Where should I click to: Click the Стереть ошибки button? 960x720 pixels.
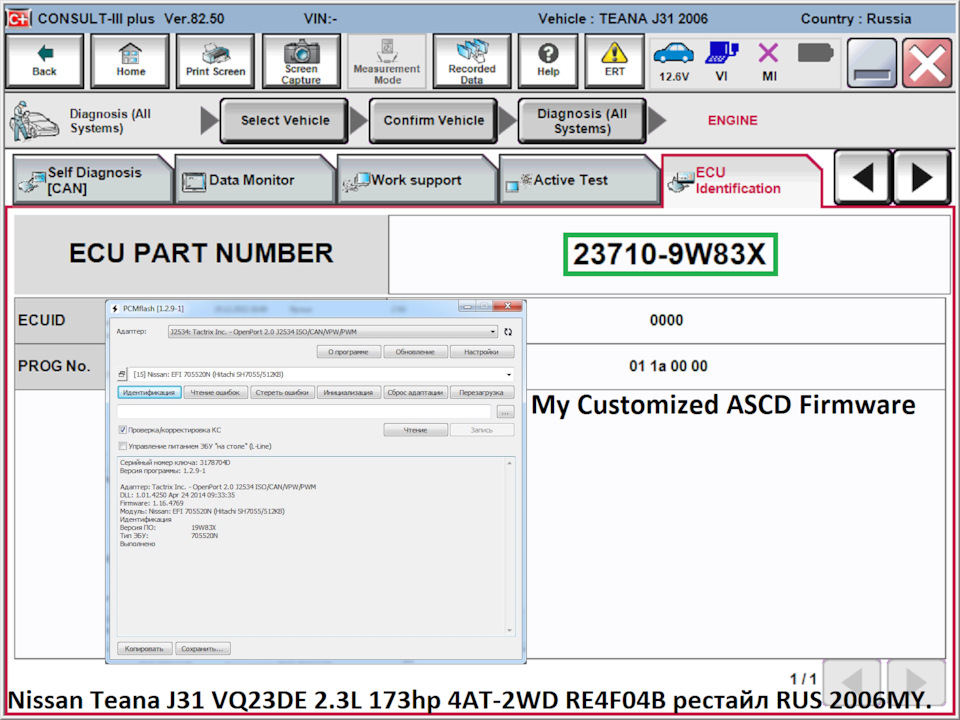pos(282,392)
